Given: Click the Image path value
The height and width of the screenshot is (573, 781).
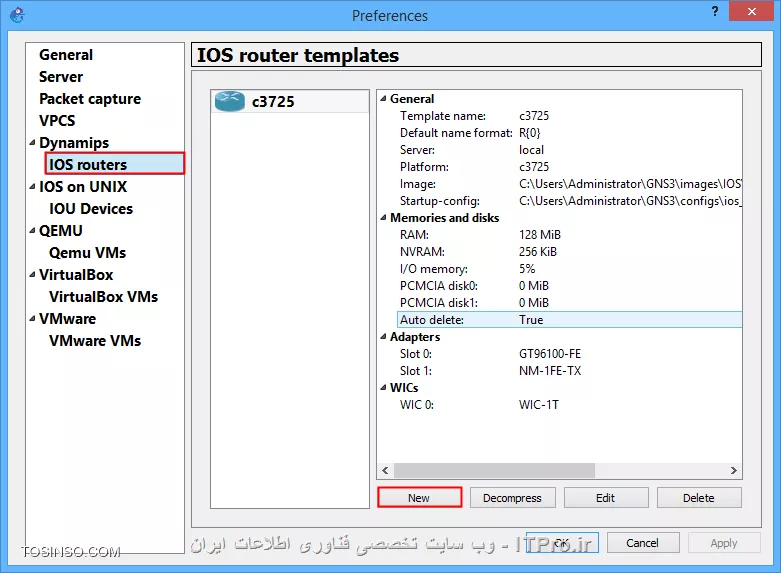Looking at the screenshot, I should pos(630,183).
